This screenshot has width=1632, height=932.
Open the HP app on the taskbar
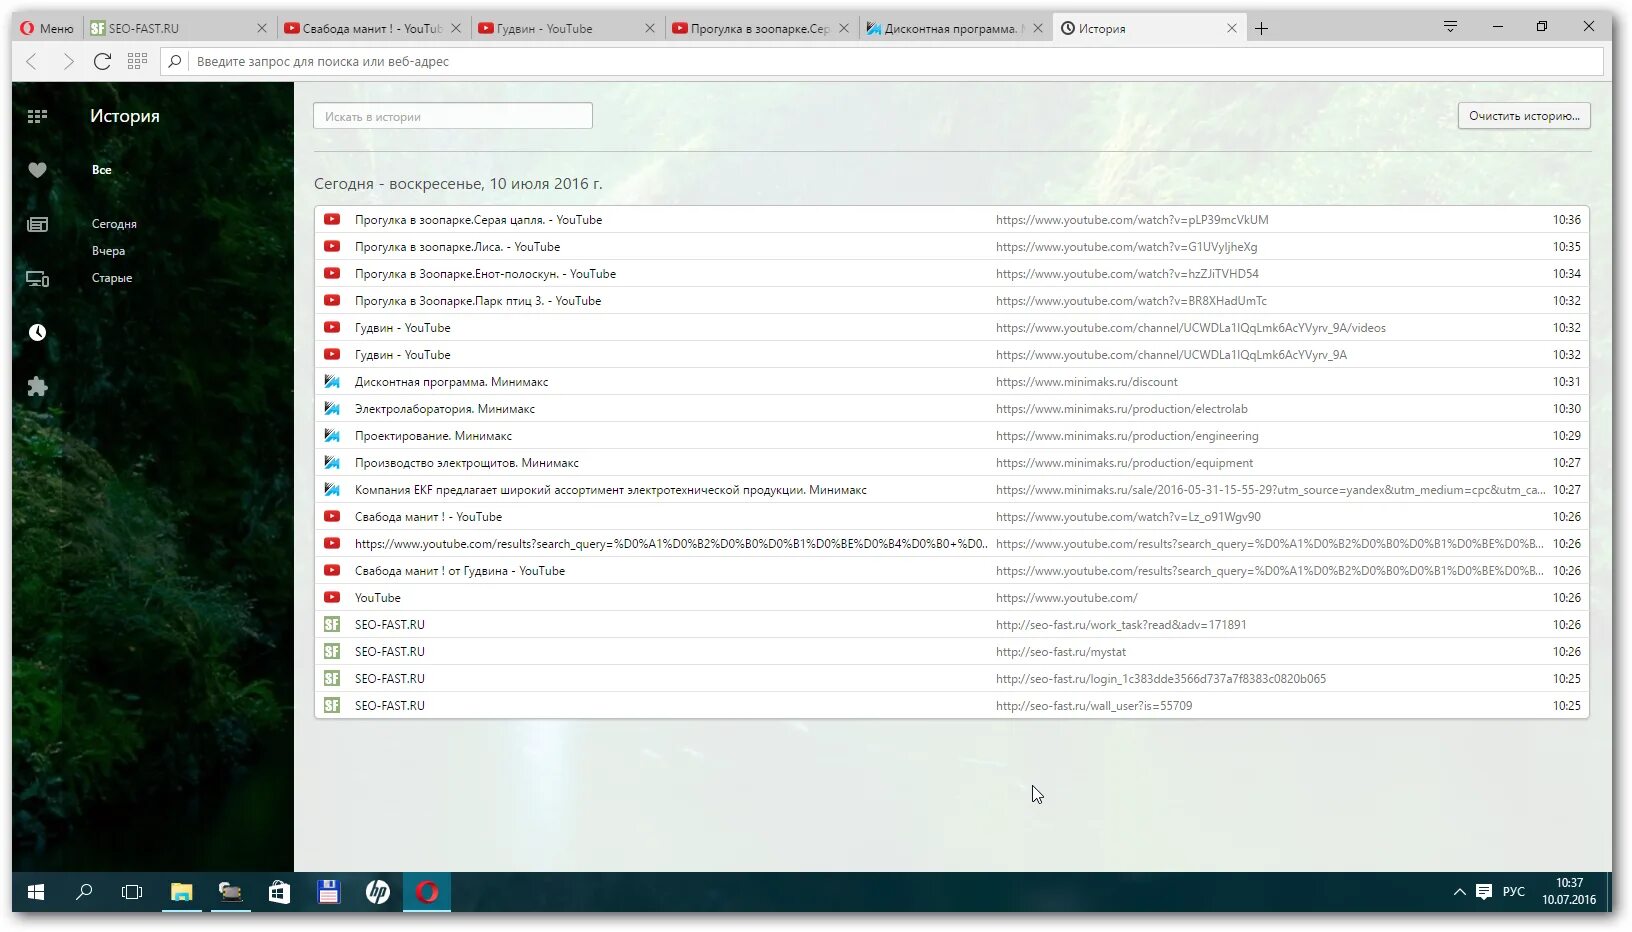click(378, 892)
